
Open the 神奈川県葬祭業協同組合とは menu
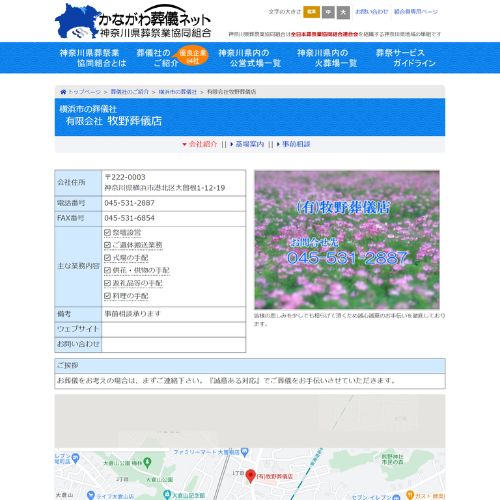pos(93,58)
